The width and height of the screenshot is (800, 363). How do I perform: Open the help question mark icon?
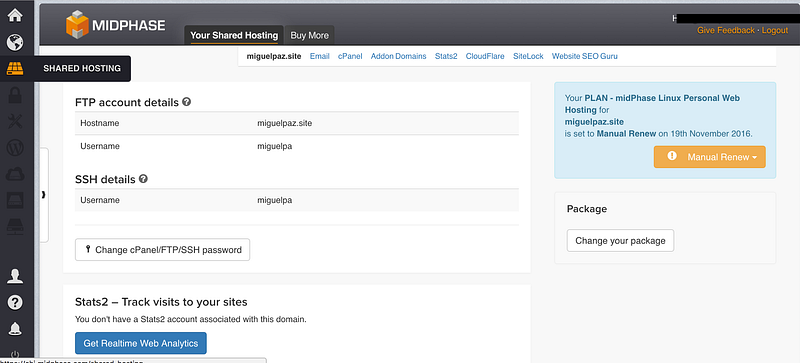tap(15, 303)
